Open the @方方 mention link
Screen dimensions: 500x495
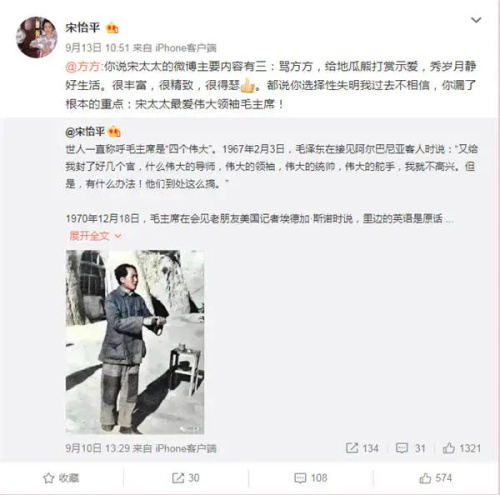pyautogui.click(x=83, y=67)
